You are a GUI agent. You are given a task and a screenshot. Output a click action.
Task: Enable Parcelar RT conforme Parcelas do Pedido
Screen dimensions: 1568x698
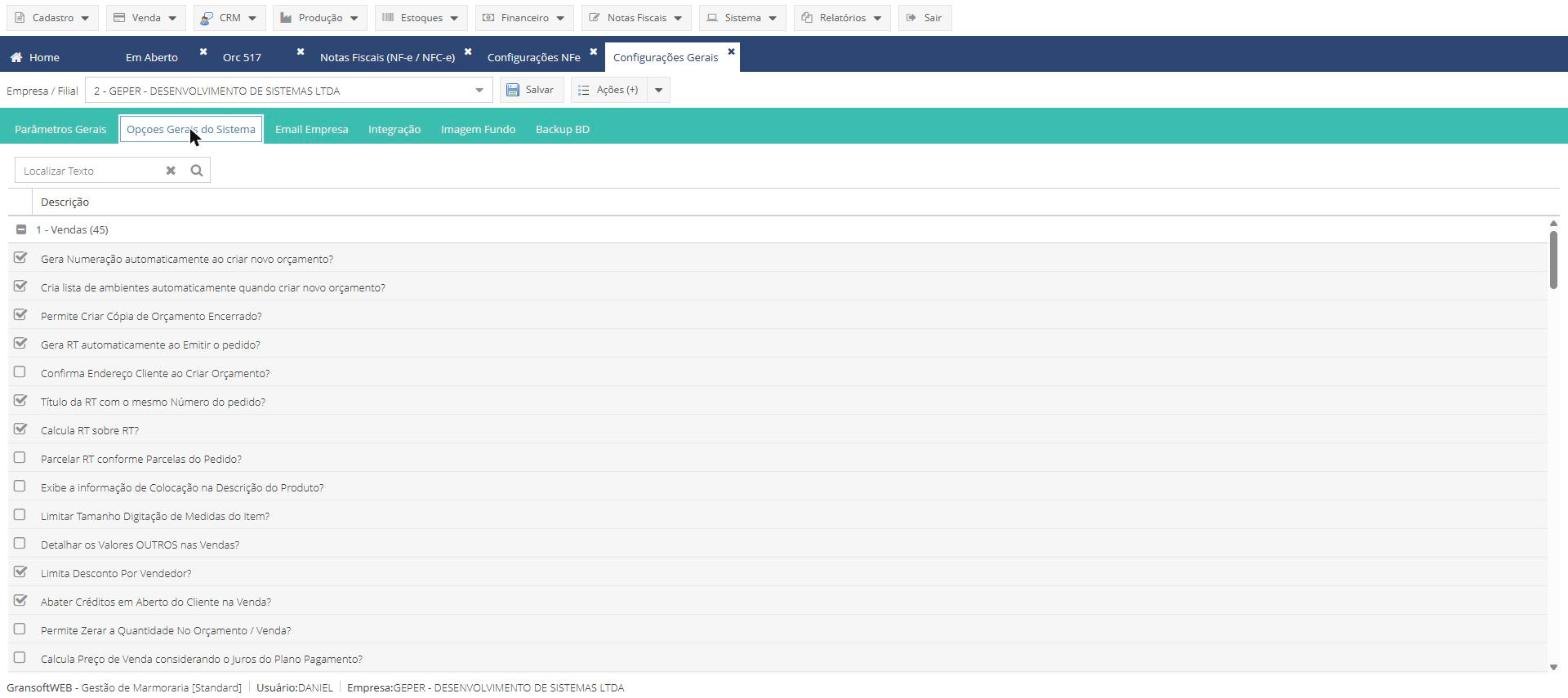[x=19, y=458]
